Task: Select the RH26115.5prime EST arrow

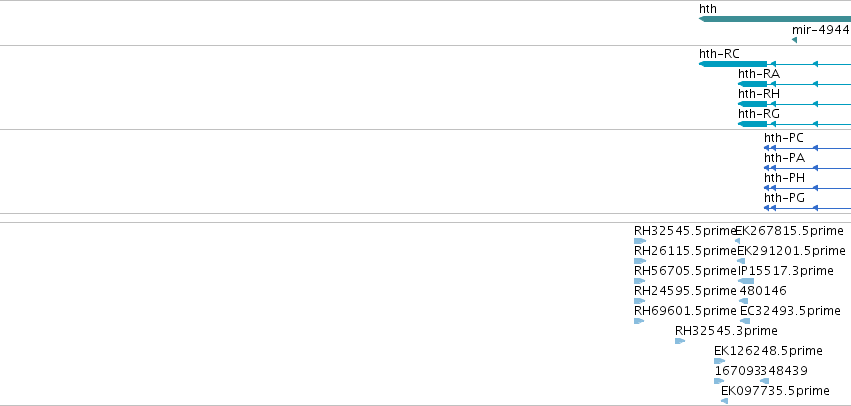Action: 640,261
